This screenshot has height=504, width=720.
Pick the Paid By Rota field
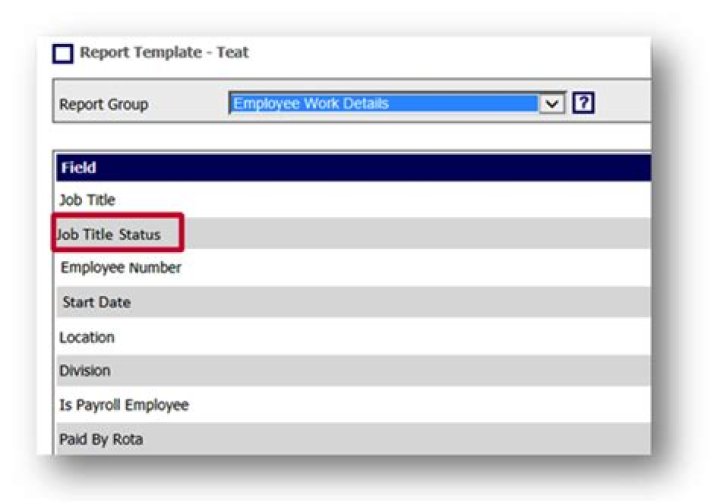click(x=353, y=439)
